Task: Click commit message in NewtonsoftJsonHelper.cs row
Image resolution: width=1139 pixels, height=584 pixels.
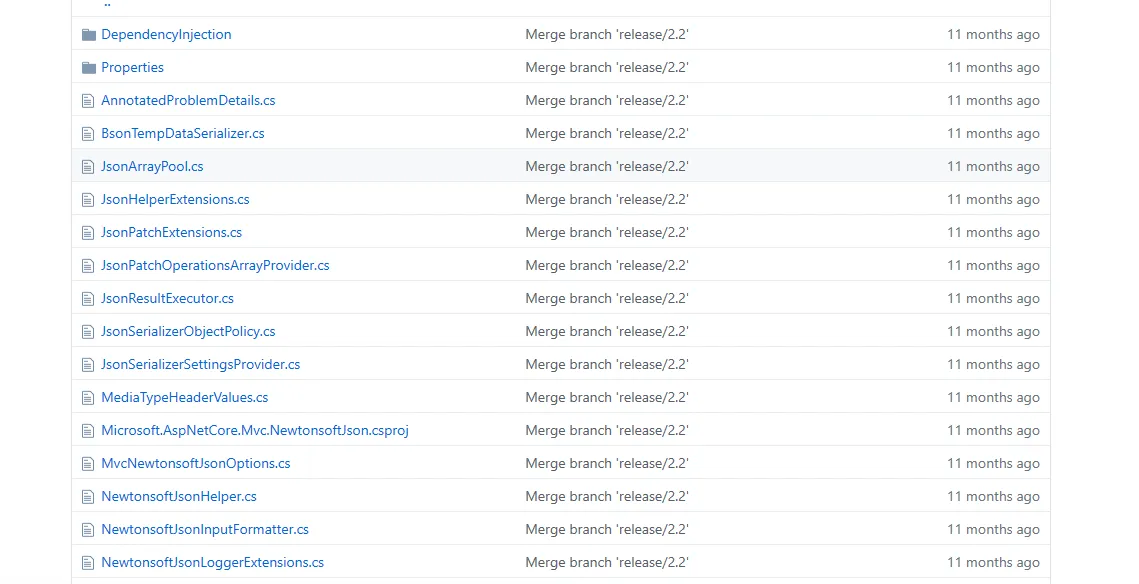Action: [607, 497]
